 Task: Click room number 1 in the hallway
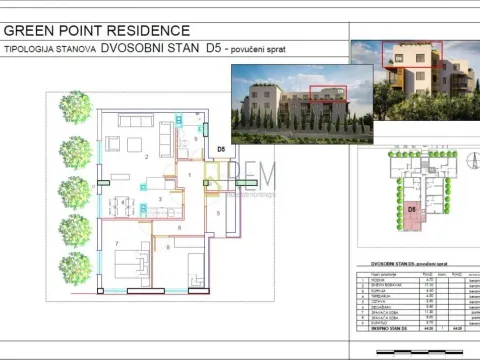pyautogui.click(x=190, y=175)
